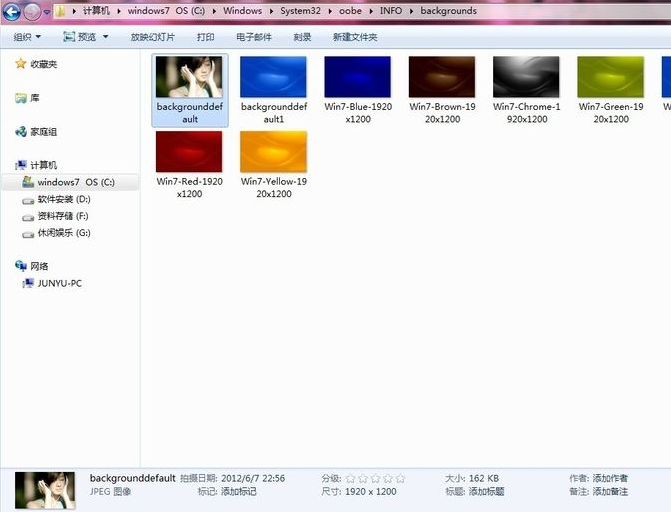Select the Win7-Red-1920x1200 image thumbnail

(x=189, y=152)
